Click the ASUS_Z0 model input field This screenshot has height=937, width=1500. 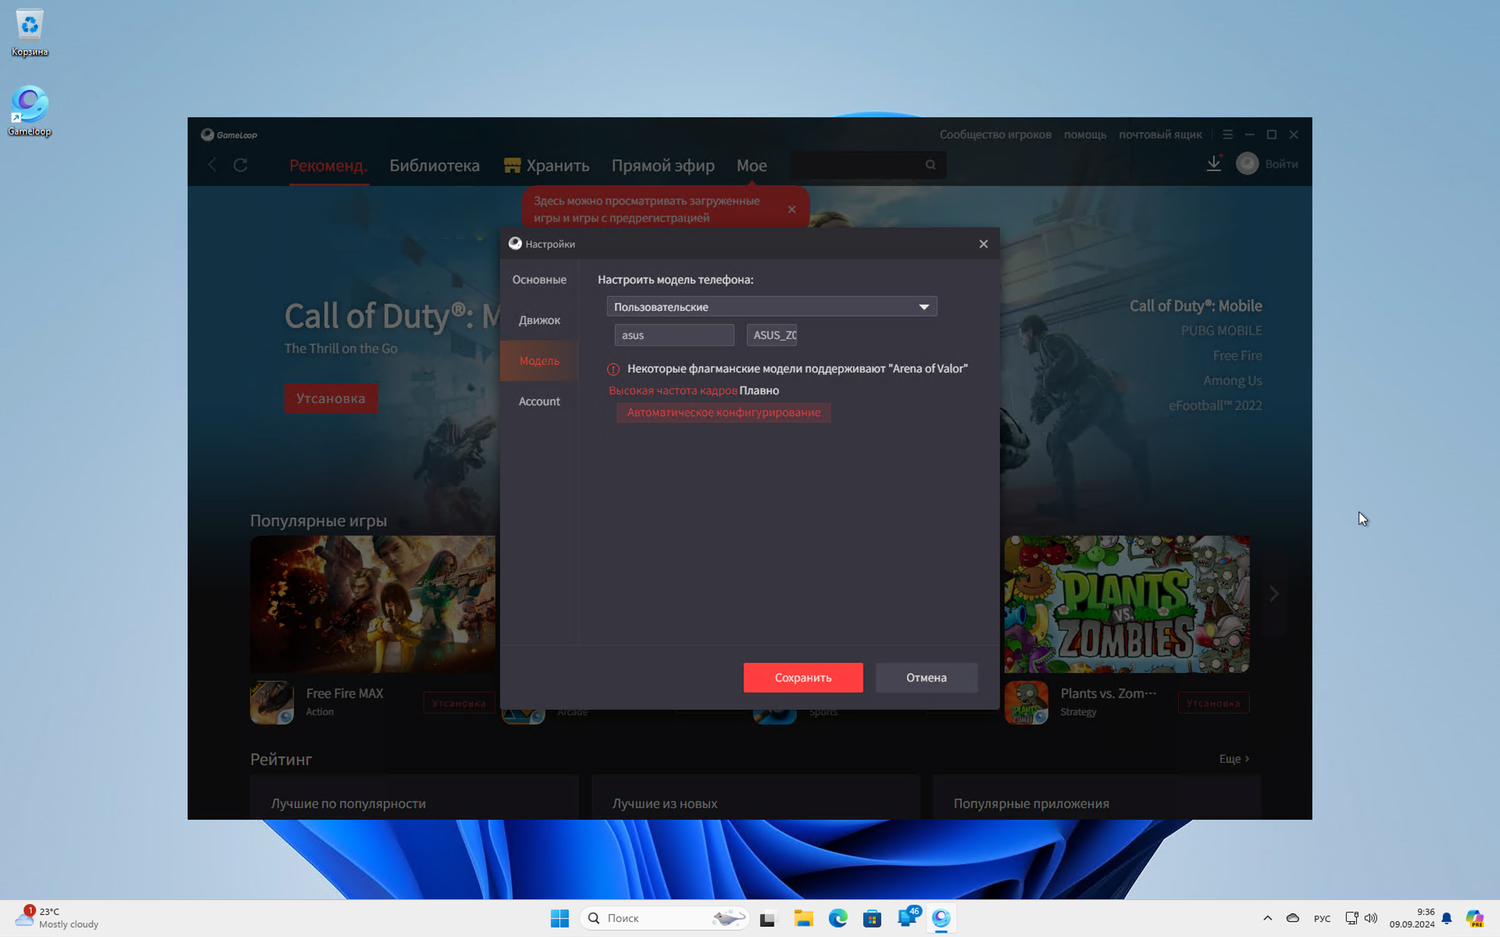772,335
